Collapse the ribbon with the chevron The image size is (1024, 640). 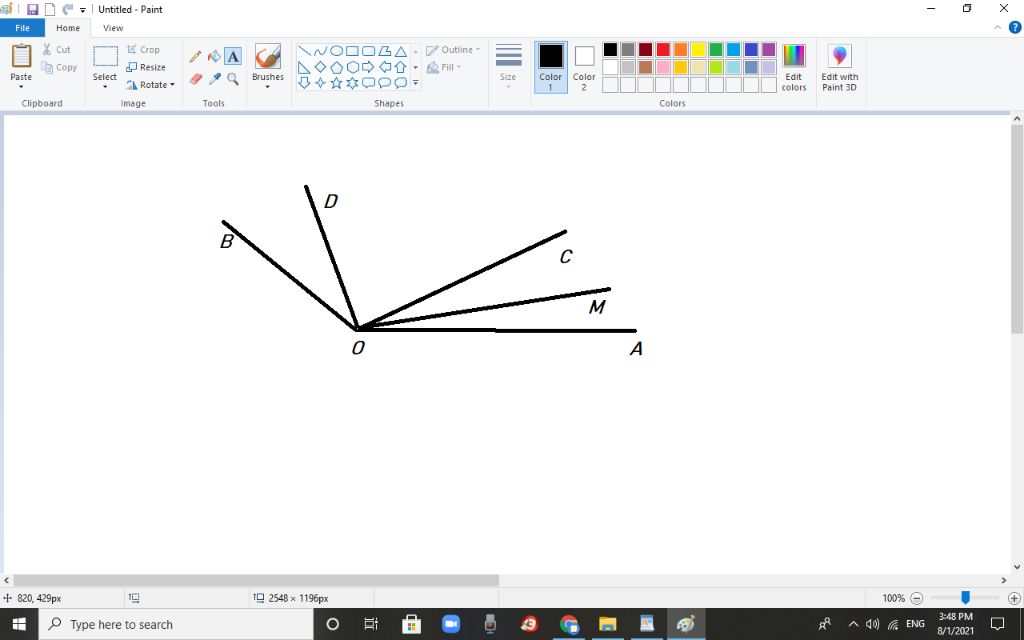coord(997,27)
